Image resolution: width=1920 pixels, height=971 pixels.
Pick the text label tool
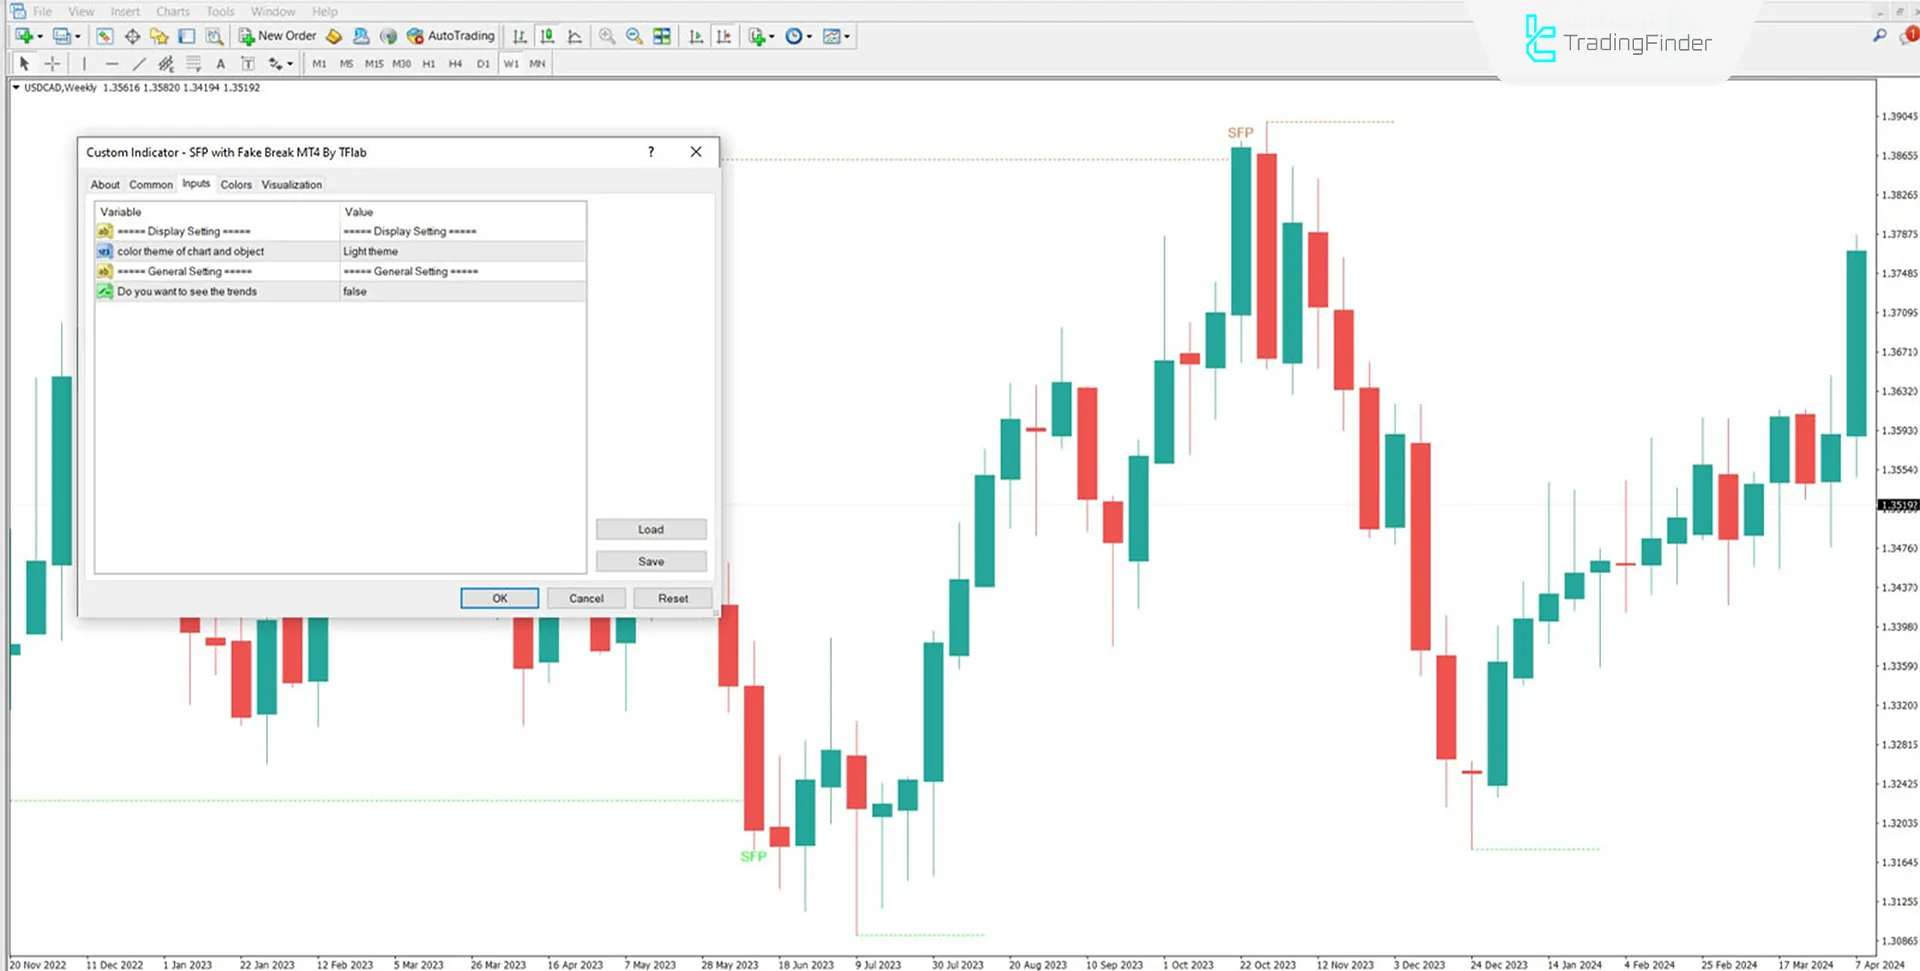click(x=220, y=64)
